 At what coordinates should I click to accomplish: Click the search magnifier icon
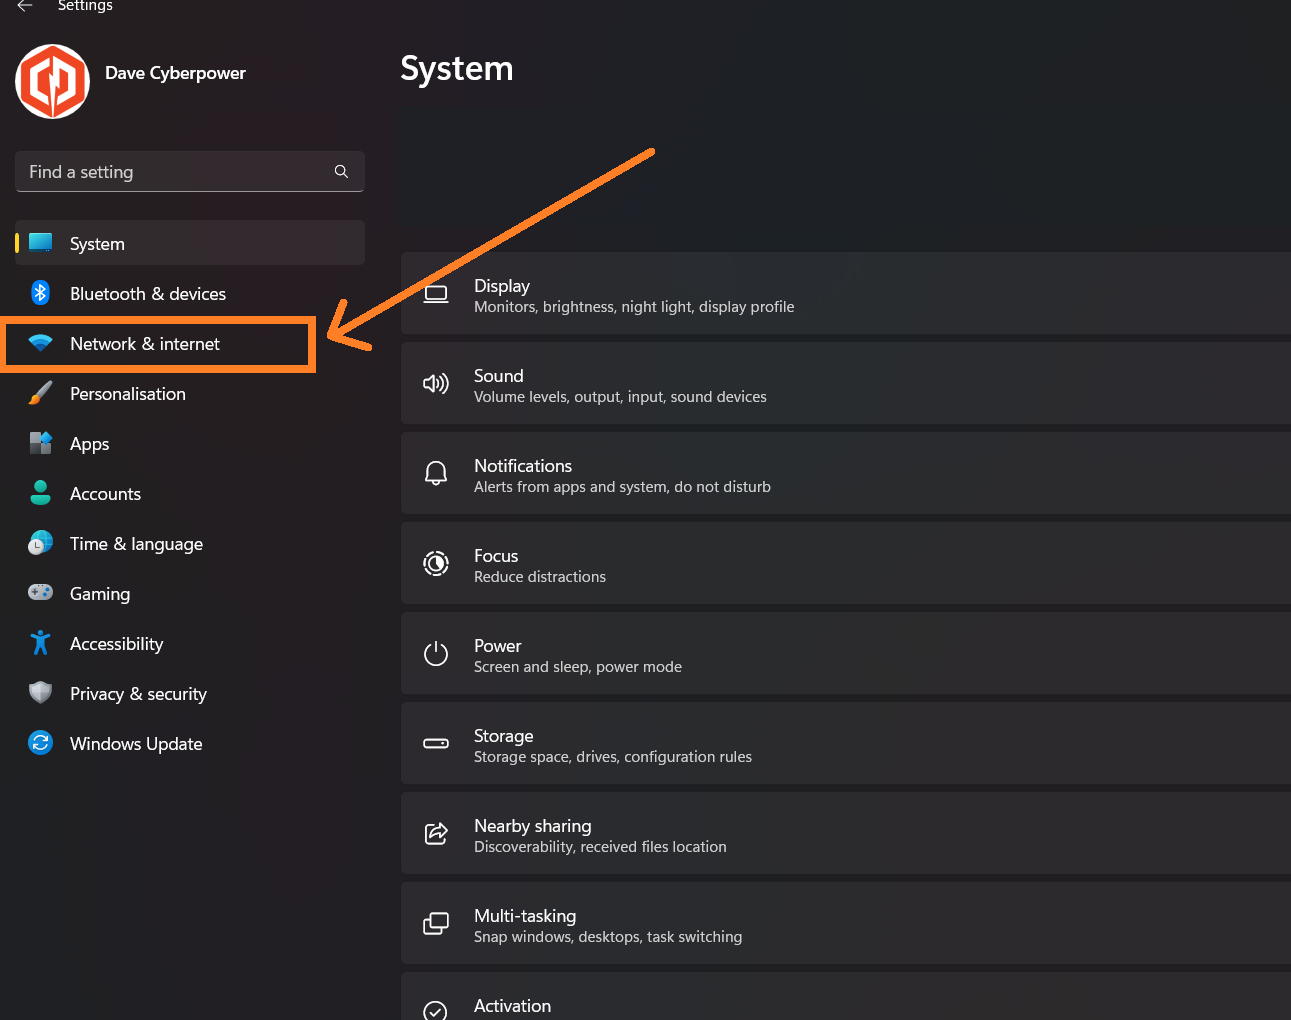coord(341,172)
